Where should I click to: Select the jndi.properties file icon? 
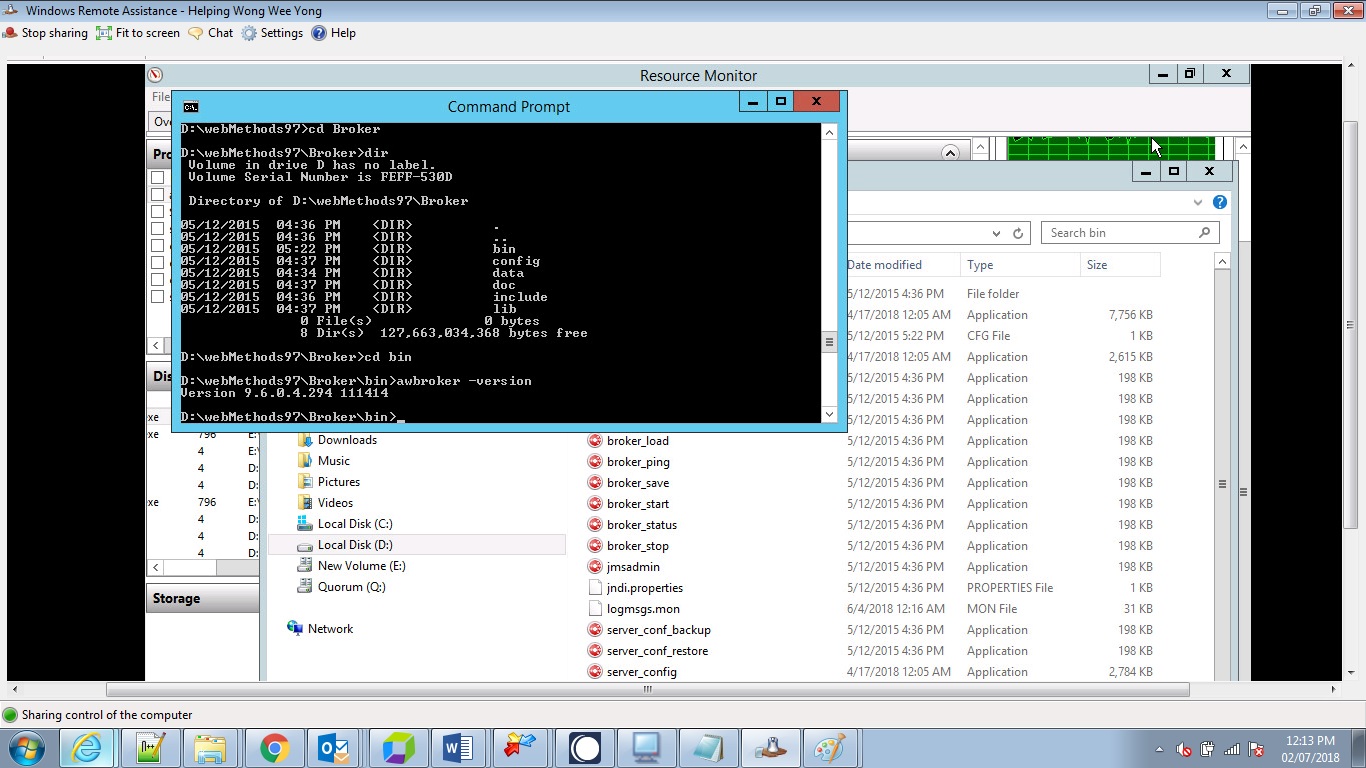coord(594,588)
